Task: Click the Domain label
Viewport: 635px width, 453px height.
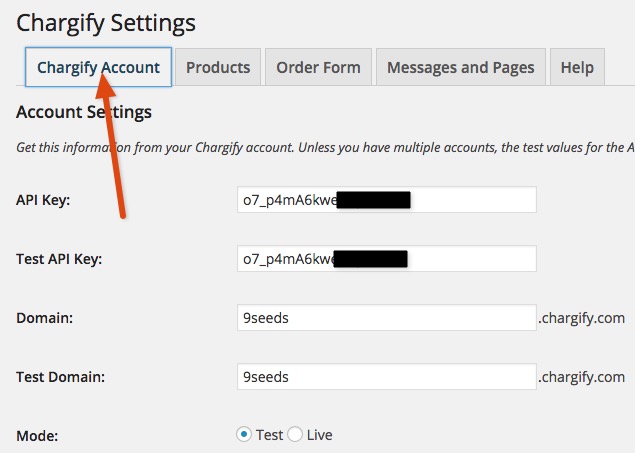Action: 45,318
